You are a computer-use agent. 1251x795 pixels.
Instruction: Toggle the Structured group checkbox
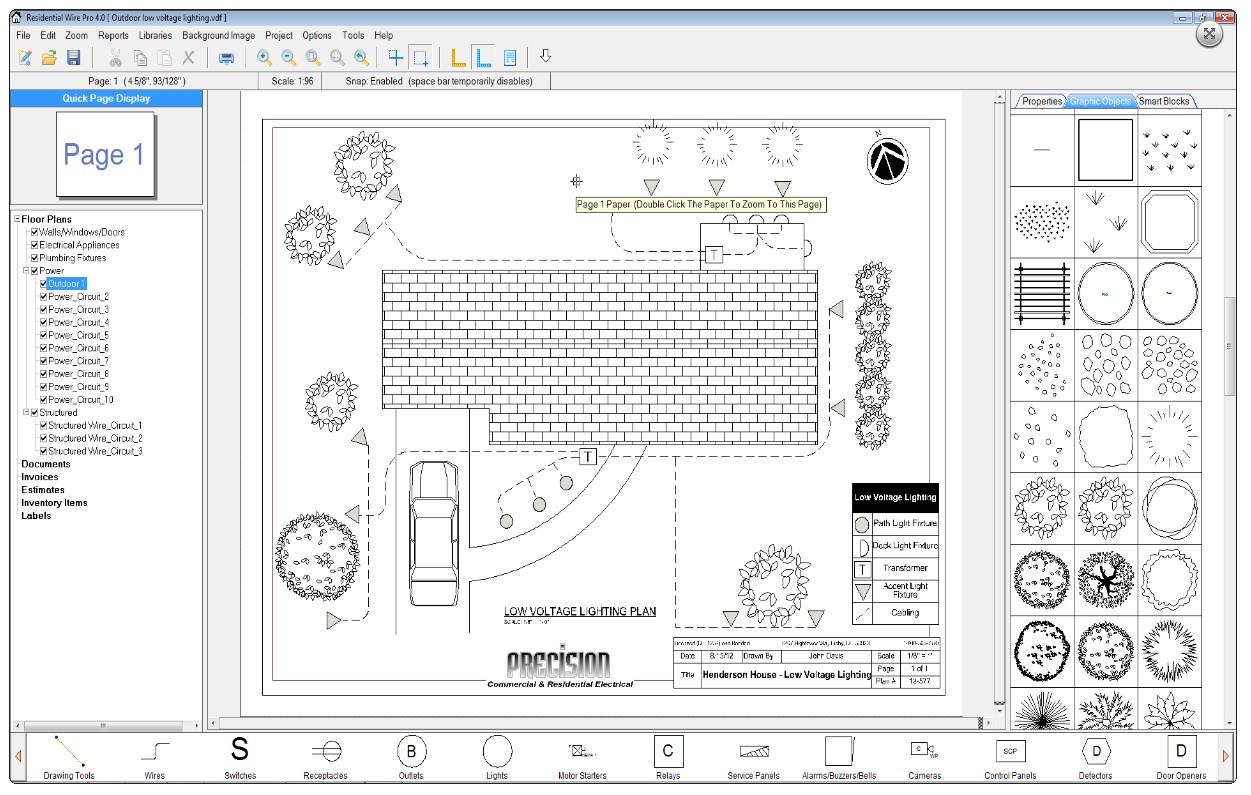coord(35,412)
